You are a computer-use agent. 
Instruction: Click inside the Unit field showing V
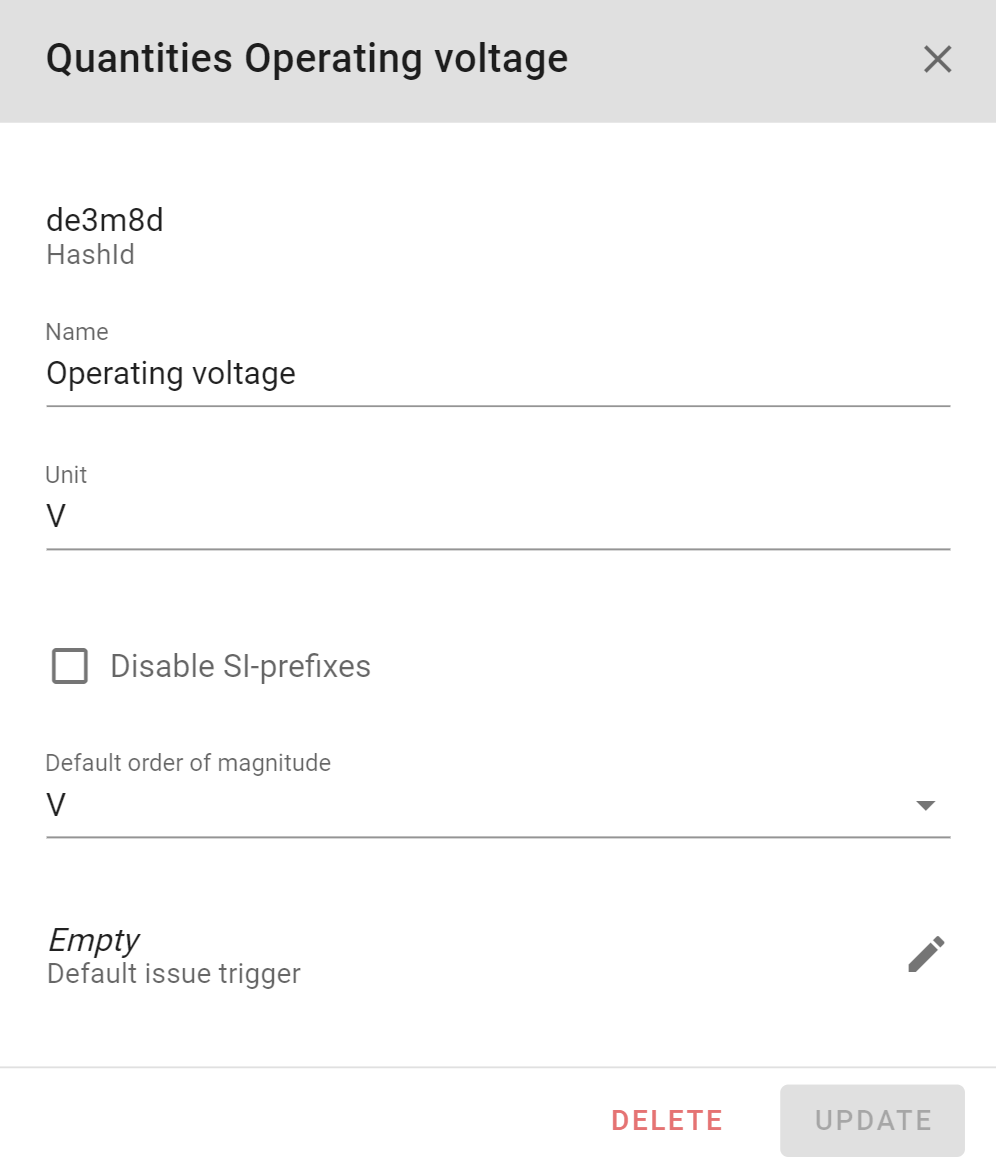point(500,516)
